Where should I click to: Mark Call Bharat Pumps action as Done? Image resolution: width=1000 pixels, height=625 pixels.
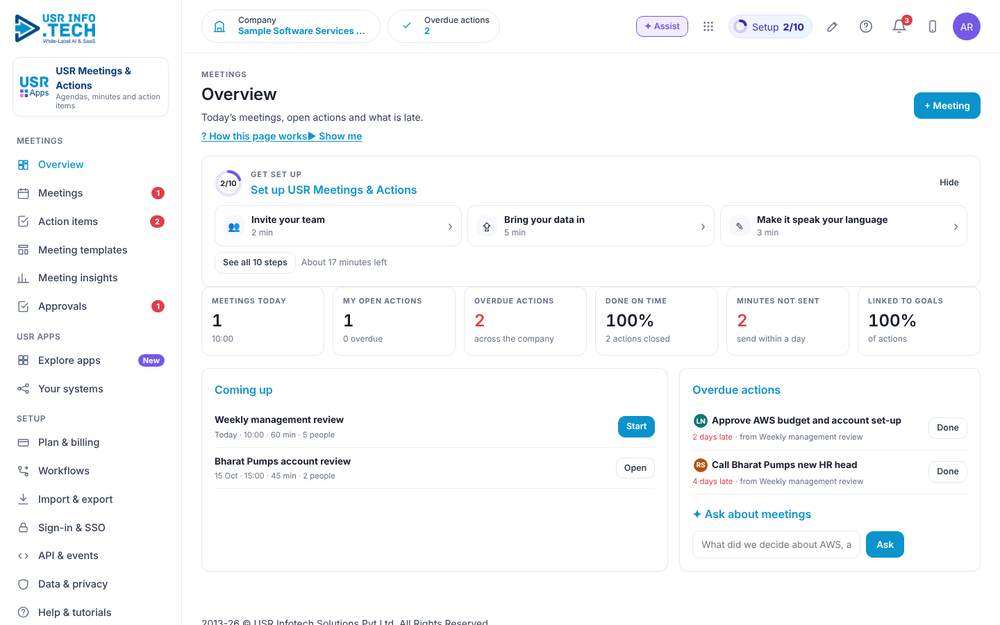947,471
